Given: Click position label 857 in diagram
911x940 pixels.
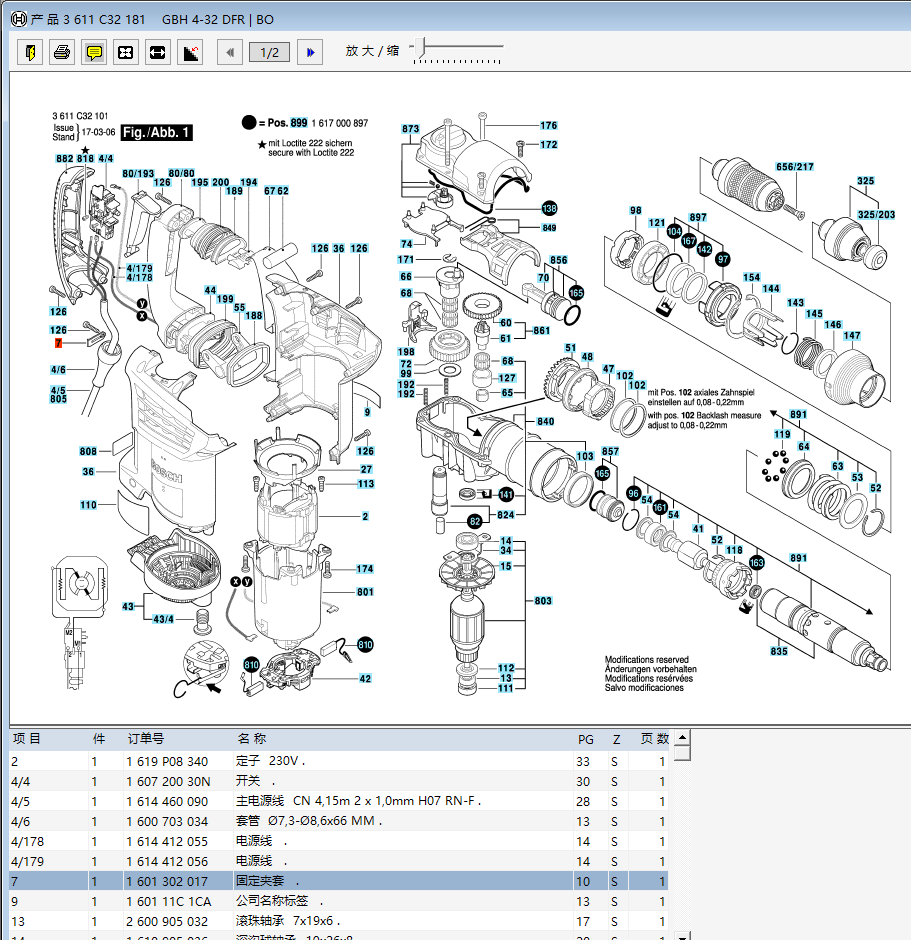Looking at the screenshot, I should (610, 451).
